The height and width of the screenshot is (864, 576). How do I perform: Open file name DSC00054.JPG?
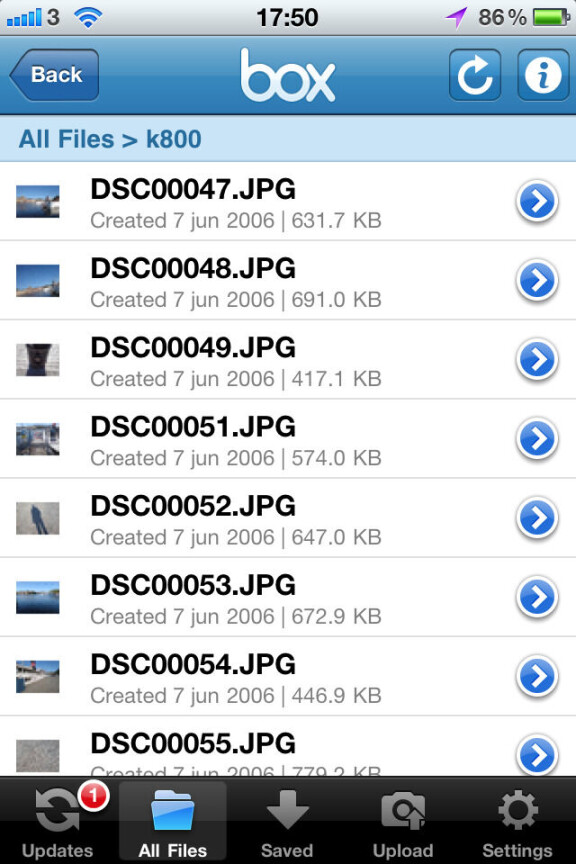[x=193, y=664]
